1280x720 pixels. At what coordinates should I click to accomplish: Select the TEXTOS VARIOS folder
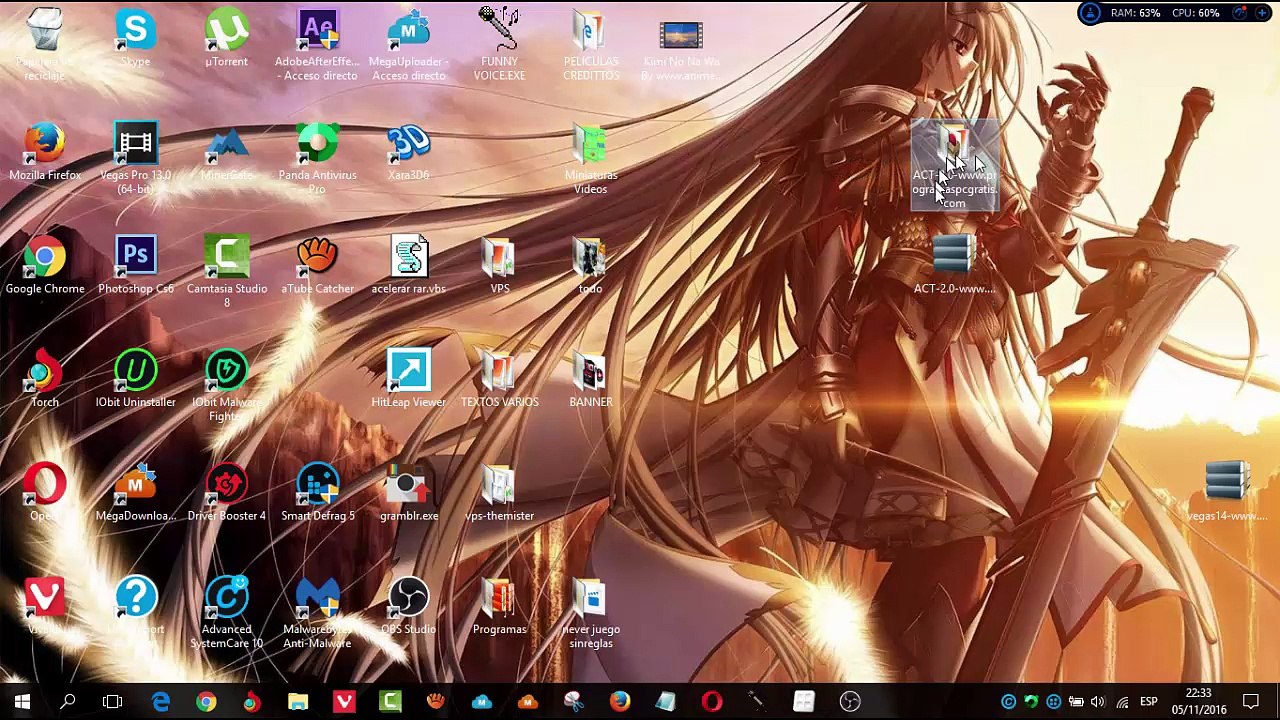499,379
